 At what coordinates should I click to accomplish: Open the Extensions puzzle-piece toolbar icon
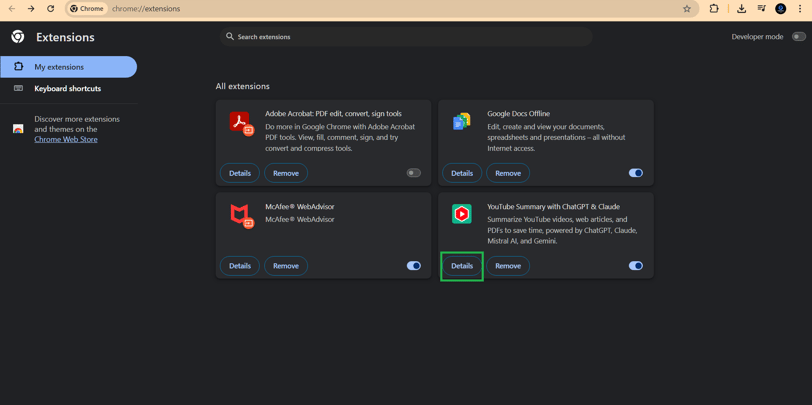tap(714, 9)
